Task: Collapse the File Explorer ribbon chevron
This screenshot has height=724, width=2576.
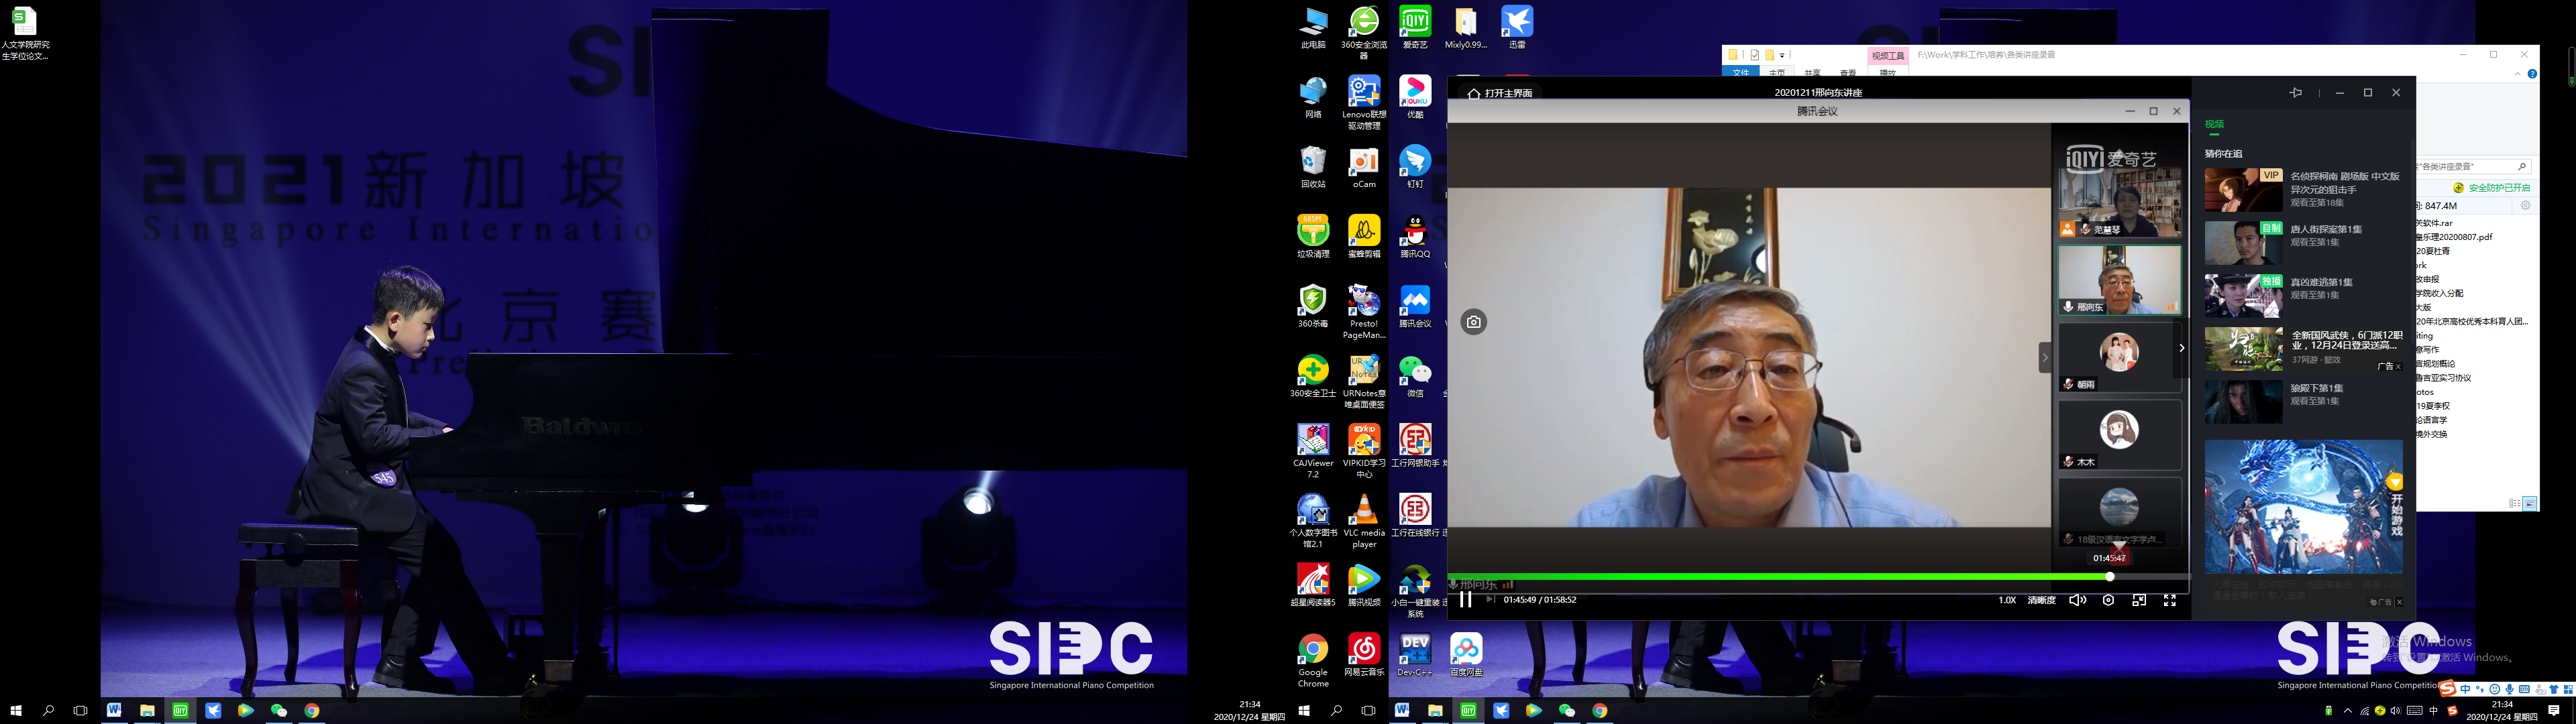Action: (2517, 74)
